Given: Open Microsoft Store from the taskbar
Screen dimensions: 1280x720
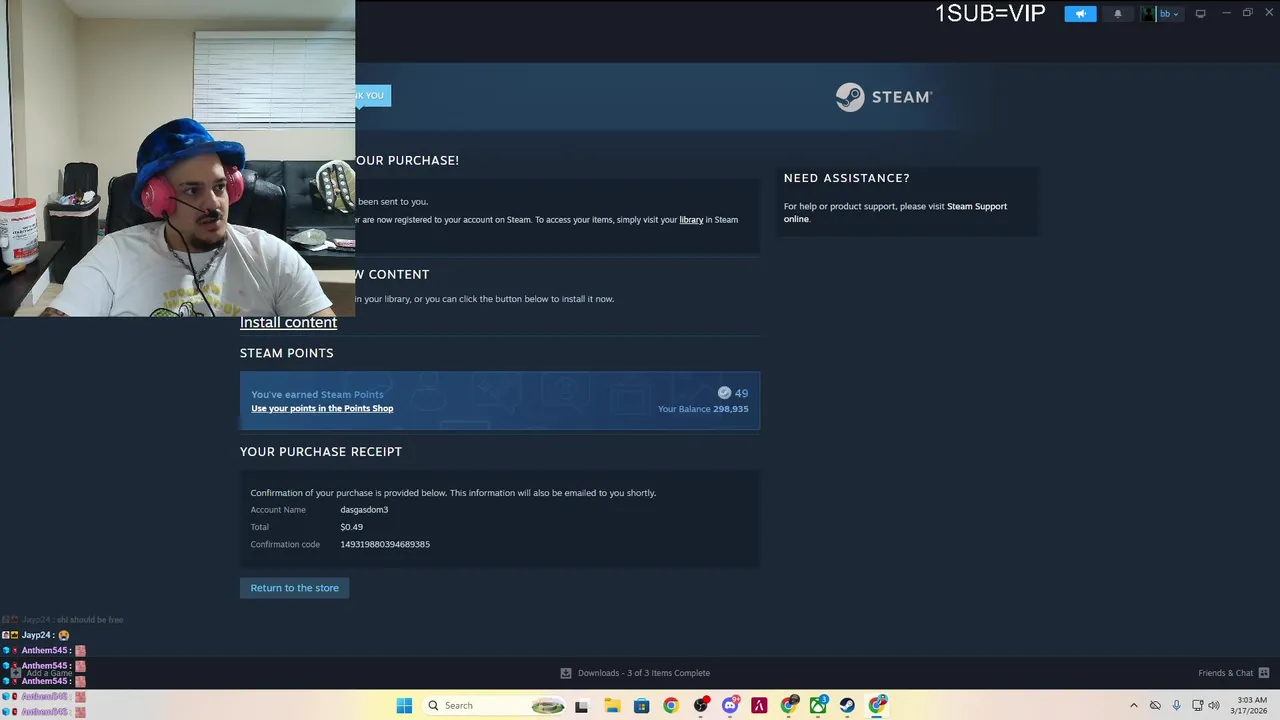Looking at the screenshot, I should [641, 705].
